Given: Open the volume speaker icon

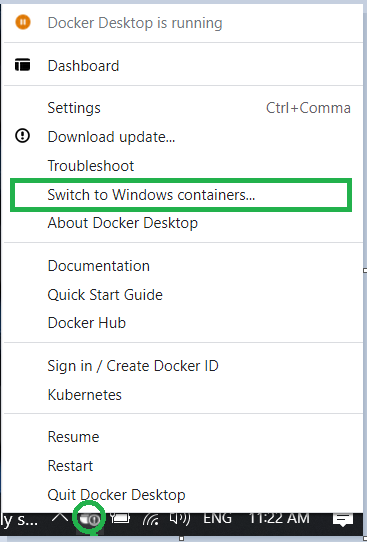Looking at the screenshot, I should (179, 518).
